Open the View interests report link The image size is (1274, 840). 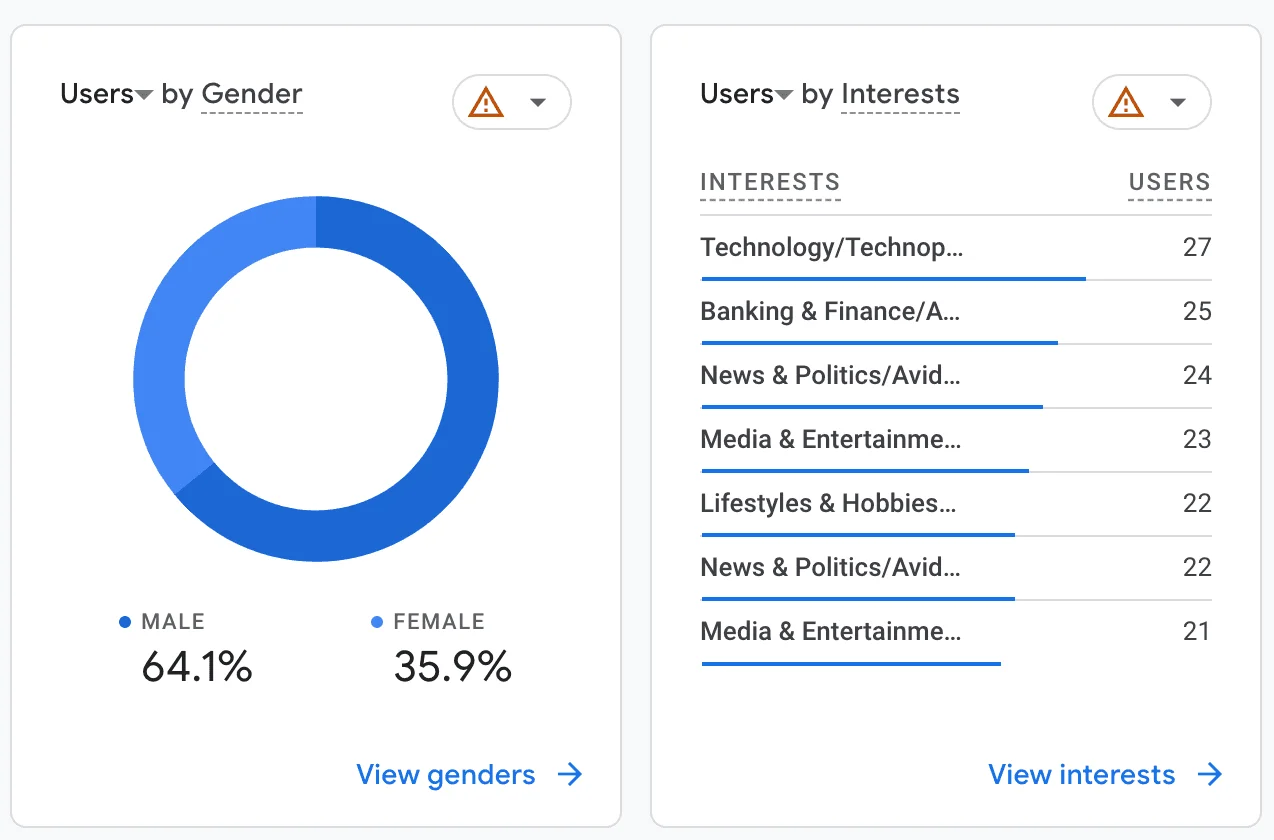coord(1081,775)
